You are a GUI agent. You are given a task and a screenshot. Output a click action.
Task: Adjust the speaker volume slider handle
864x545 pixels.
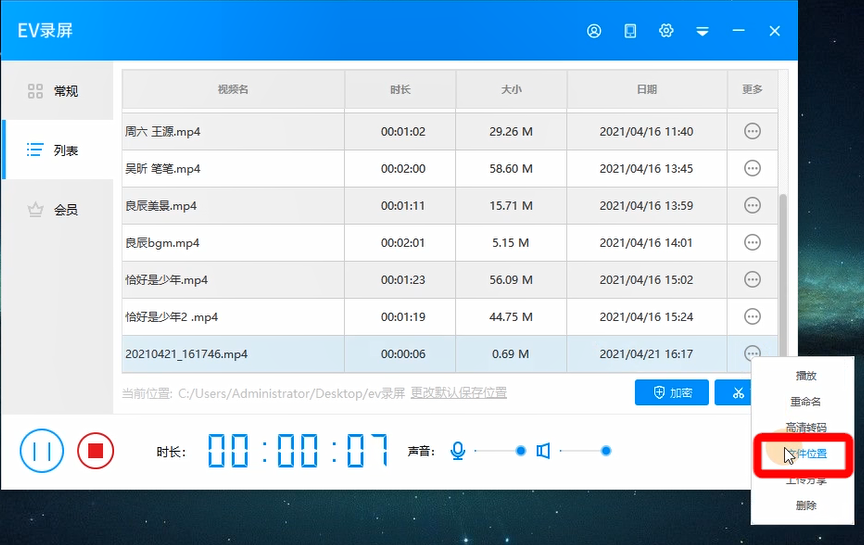coord(606,451)
